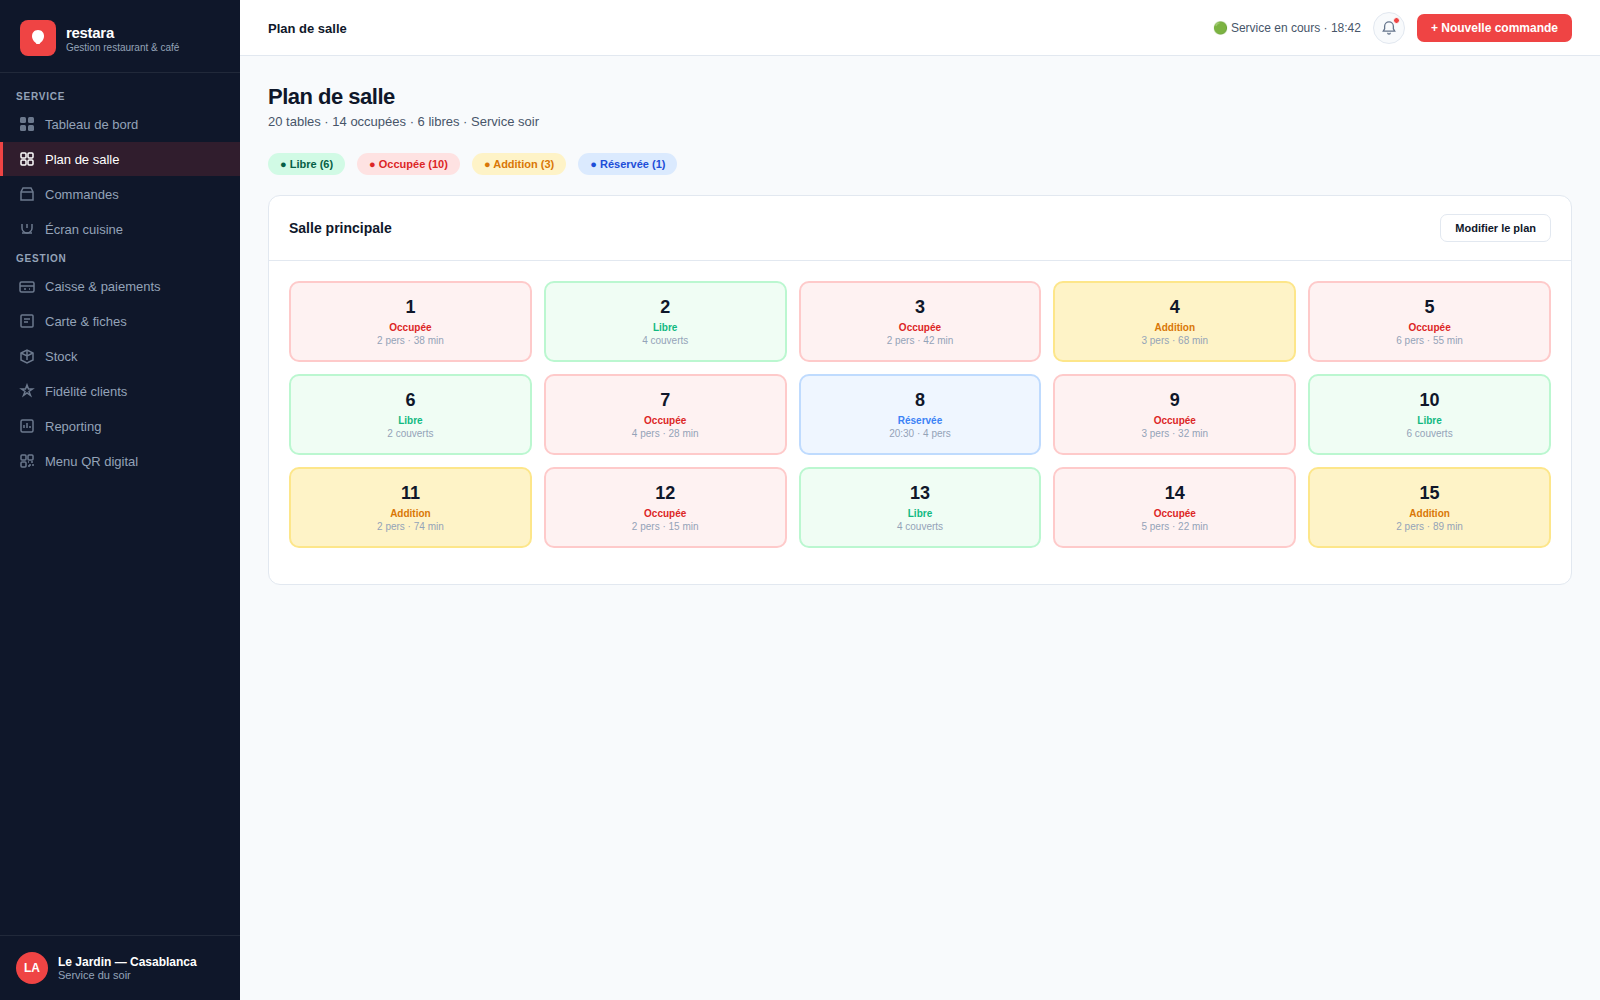Click the Fidélité clients star icon
Viewport: 1600px width, 1000px height.
pos(27,391)
